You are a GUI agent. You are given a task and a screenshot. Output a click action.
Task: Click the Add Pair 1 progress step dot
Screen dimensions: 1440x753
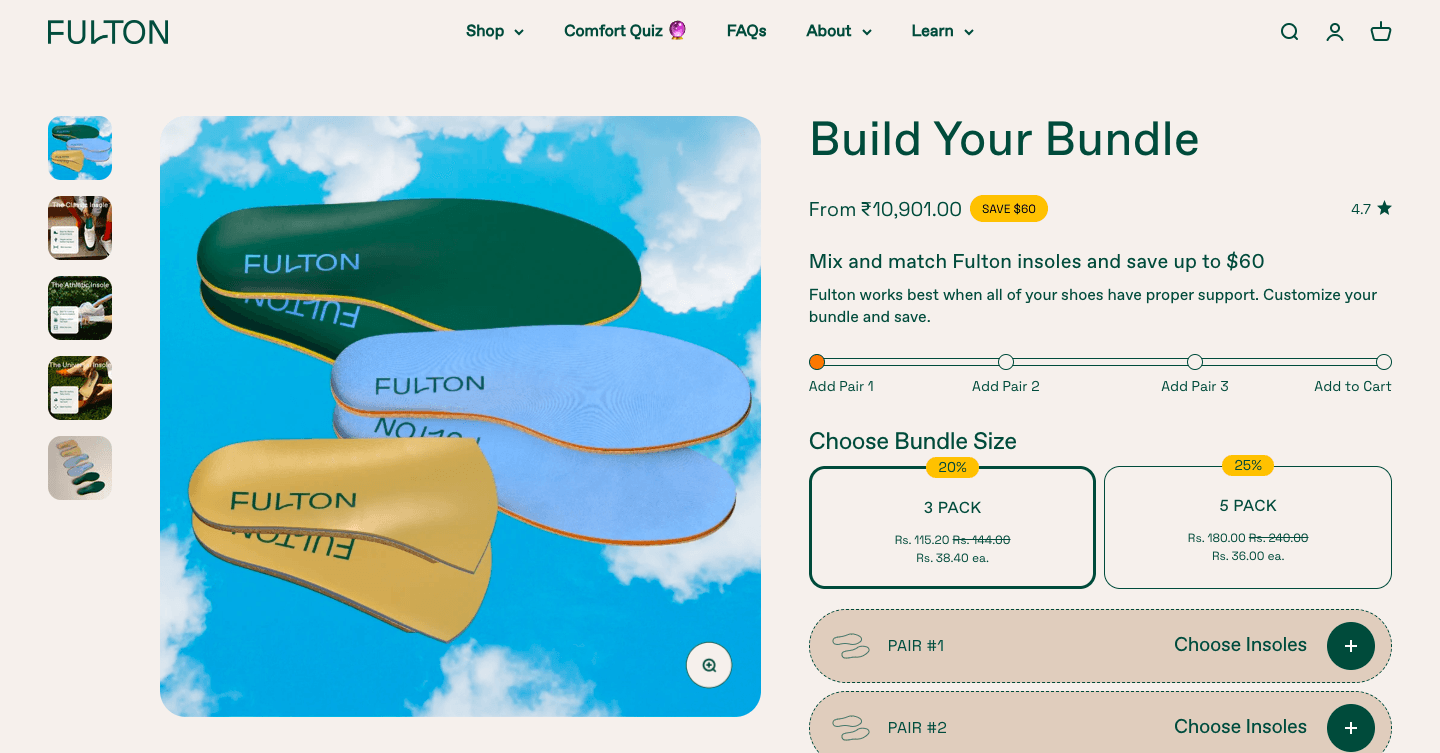tap(817, 362)
